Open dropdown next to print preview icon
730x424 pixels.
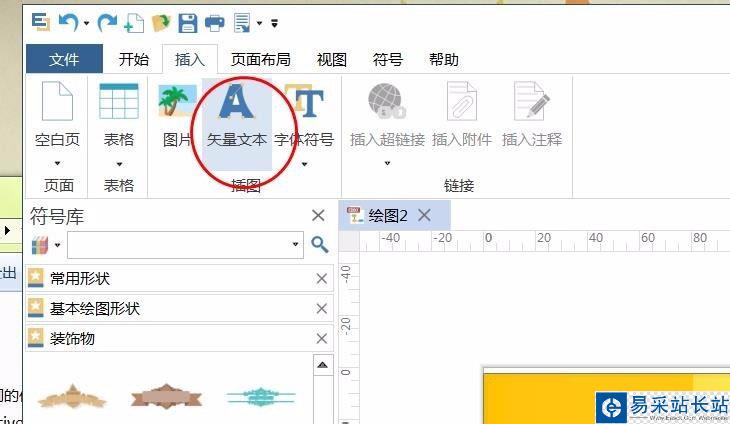tap(259, 23)
